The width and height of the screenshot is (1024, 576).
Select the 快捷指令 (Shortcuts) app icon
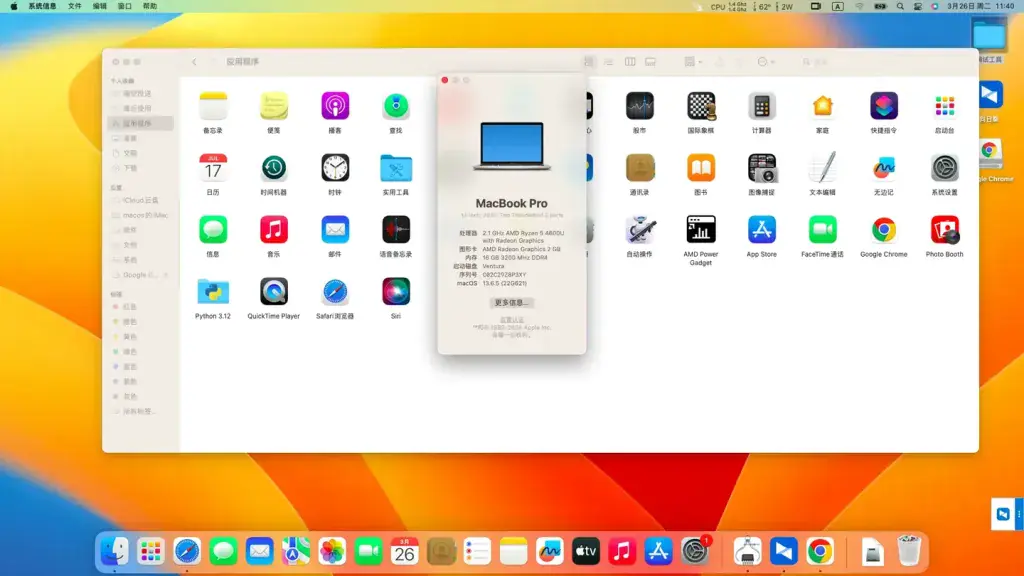coord(884,106)
